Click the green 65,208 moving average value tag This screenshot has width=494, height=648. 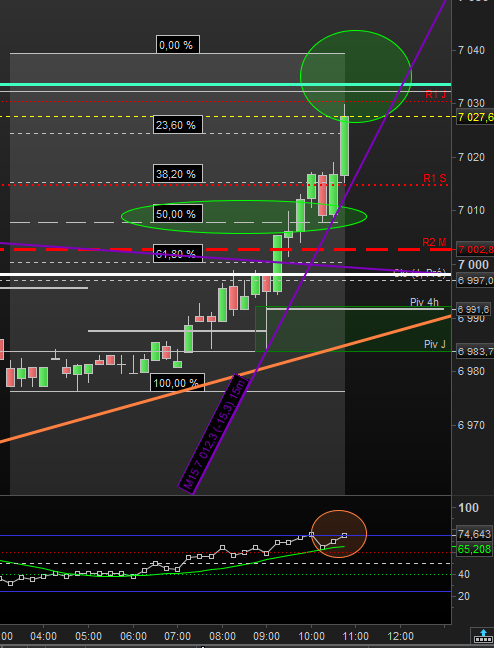coord(474,549)
